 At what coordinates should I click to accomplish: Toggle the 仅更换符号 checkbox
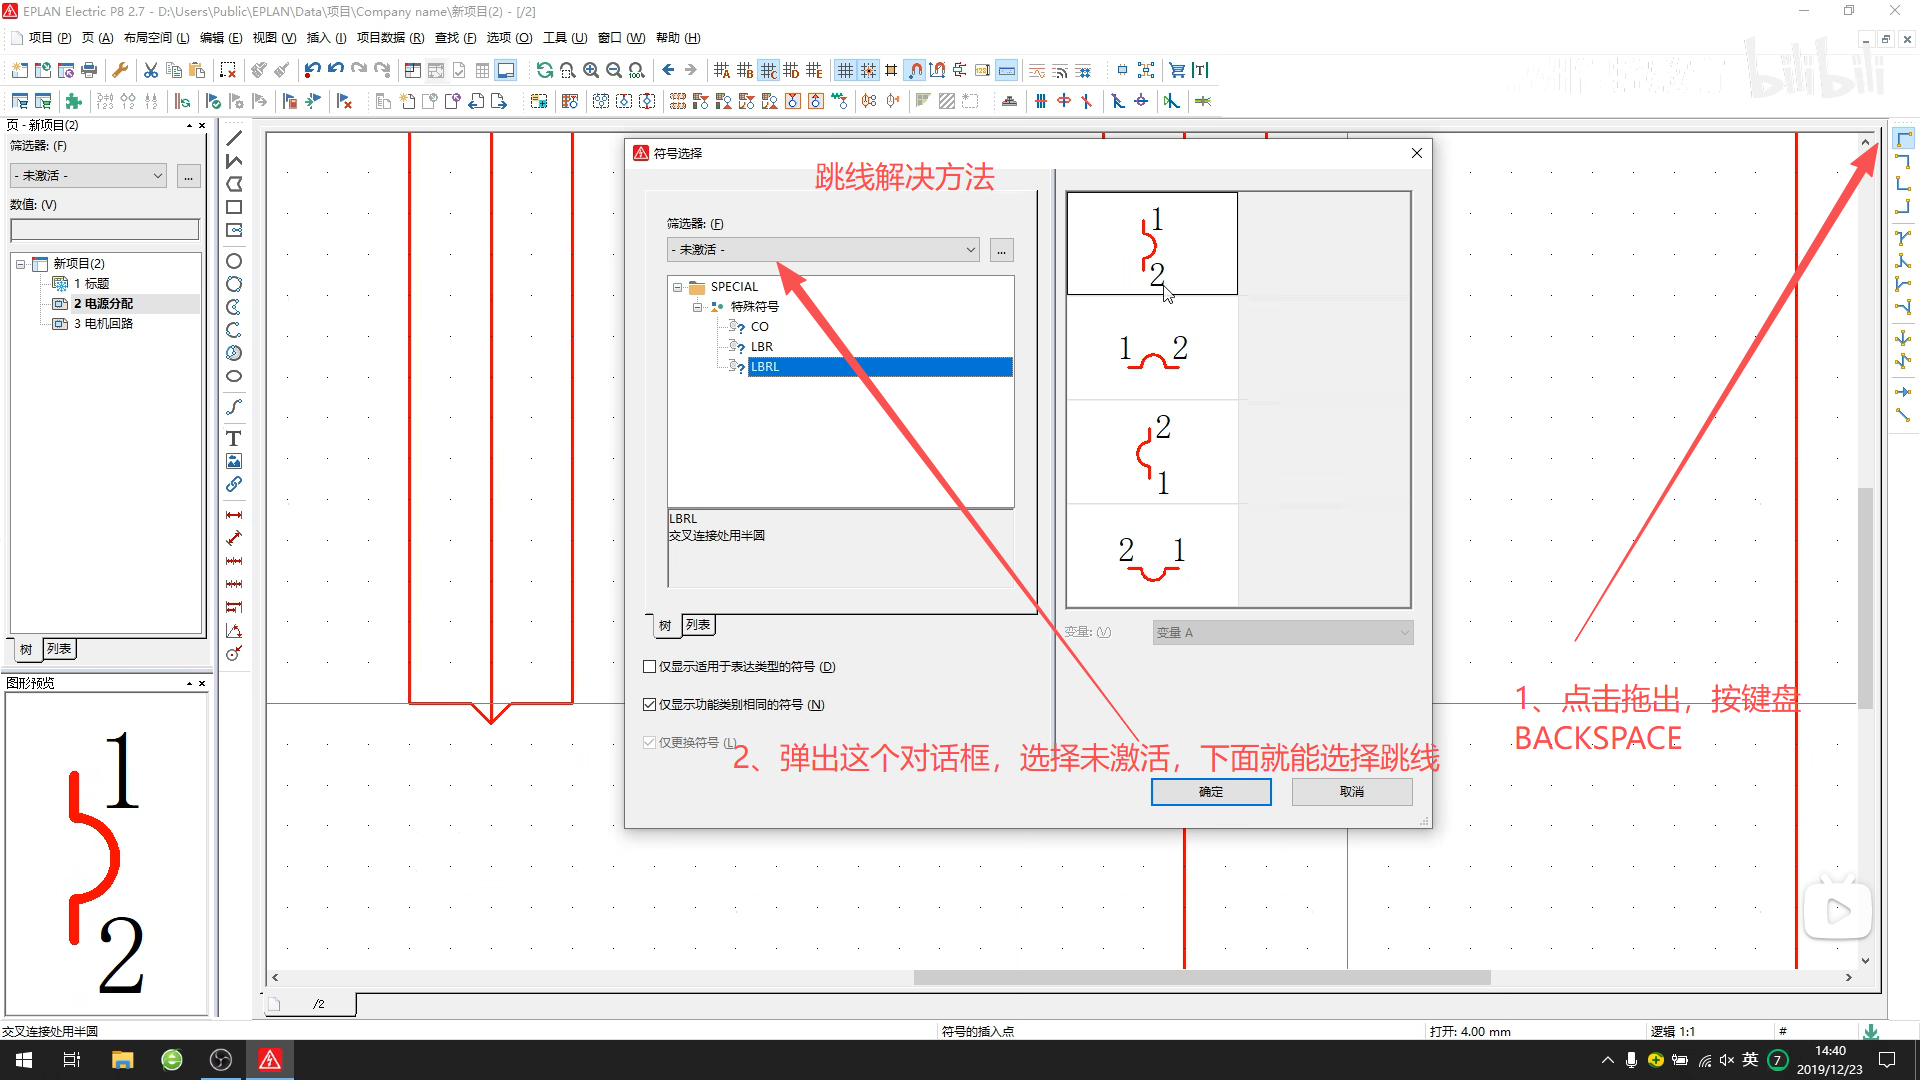tap(650, 743)
